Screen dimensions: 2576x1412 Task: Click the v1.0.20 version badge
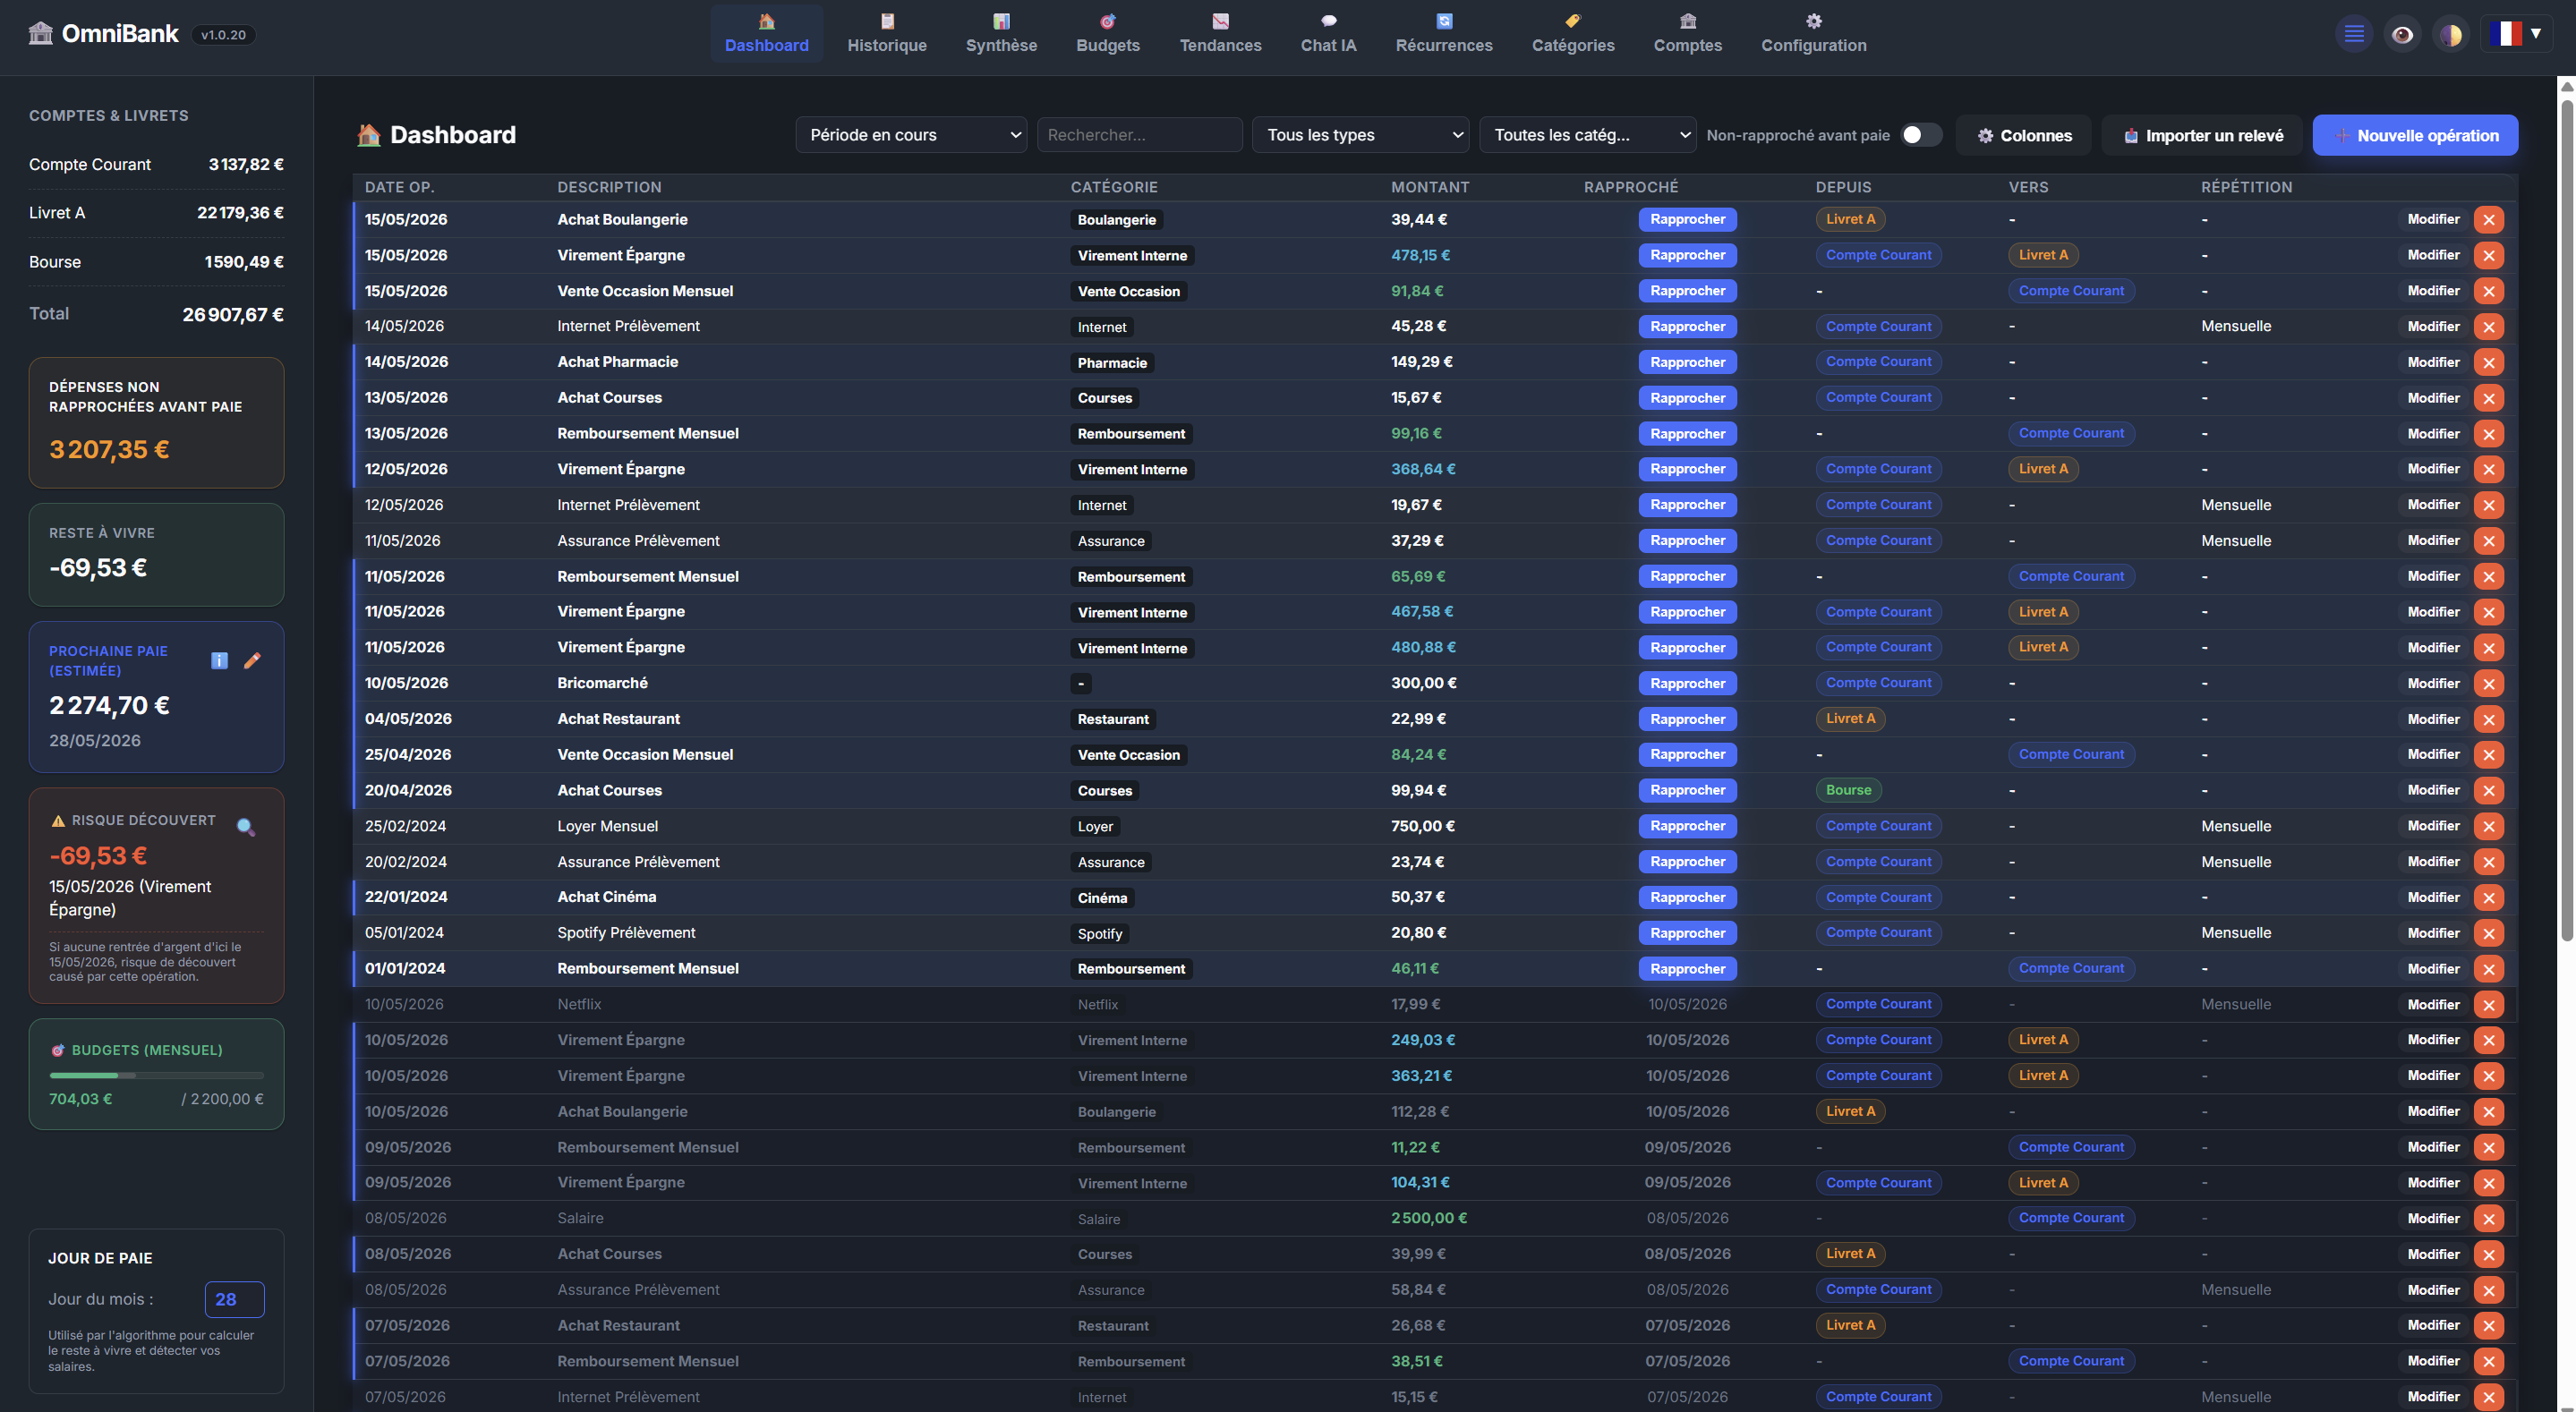223,35
